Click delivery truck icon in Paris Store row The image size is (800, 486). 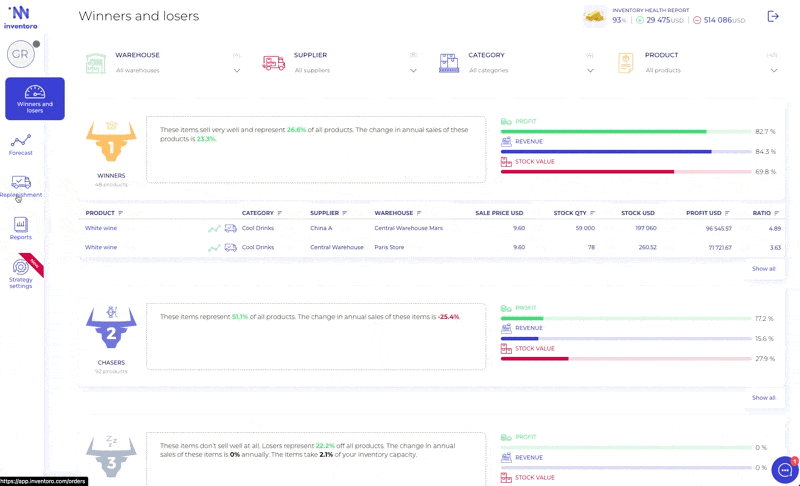[231, 247]
